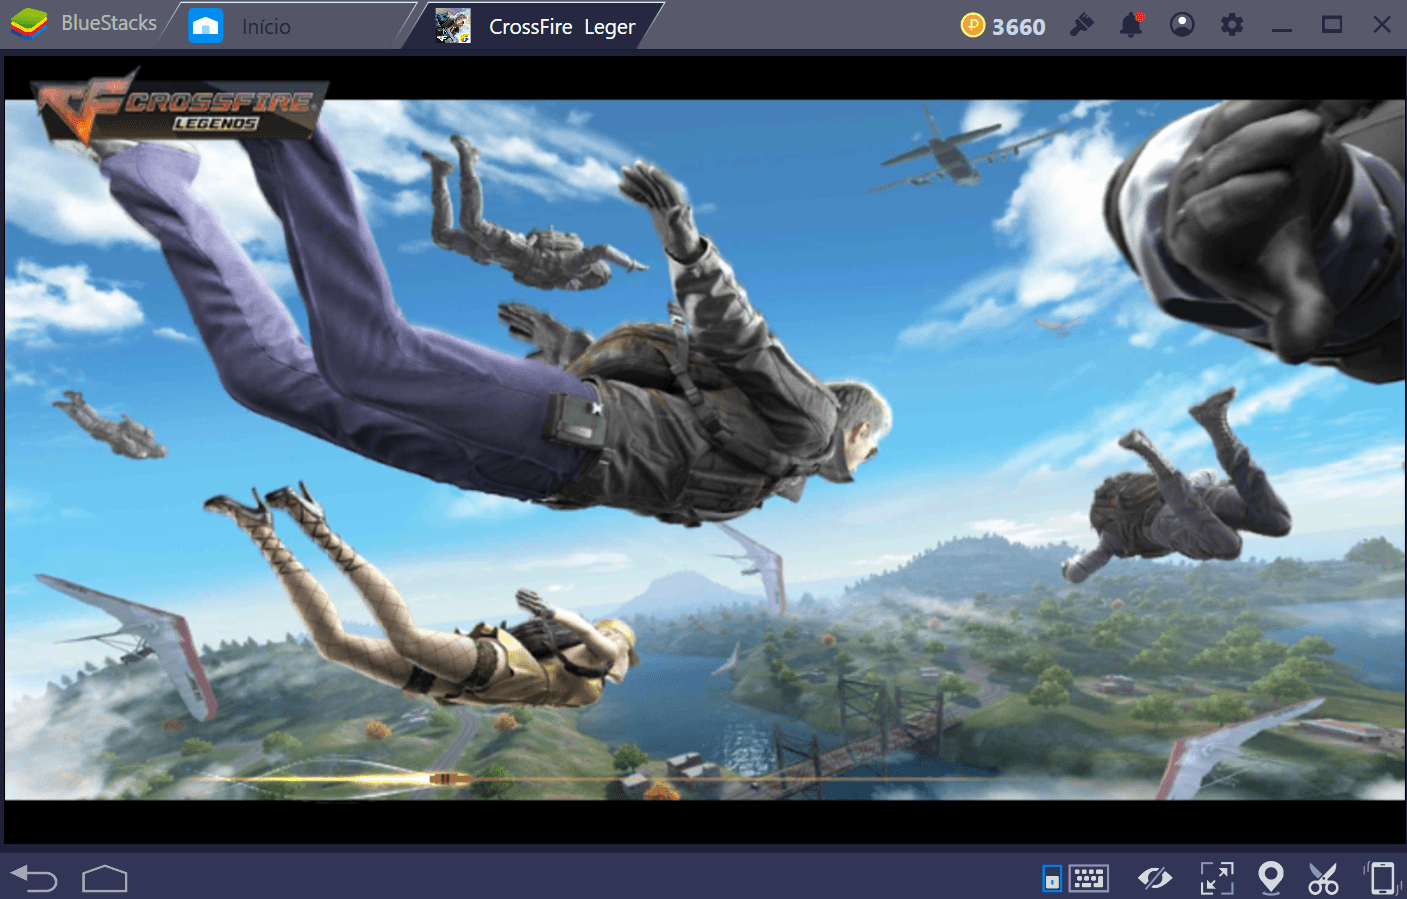Click the gold coin points icon
This screenshot has height=899, width=1407.
973,25
